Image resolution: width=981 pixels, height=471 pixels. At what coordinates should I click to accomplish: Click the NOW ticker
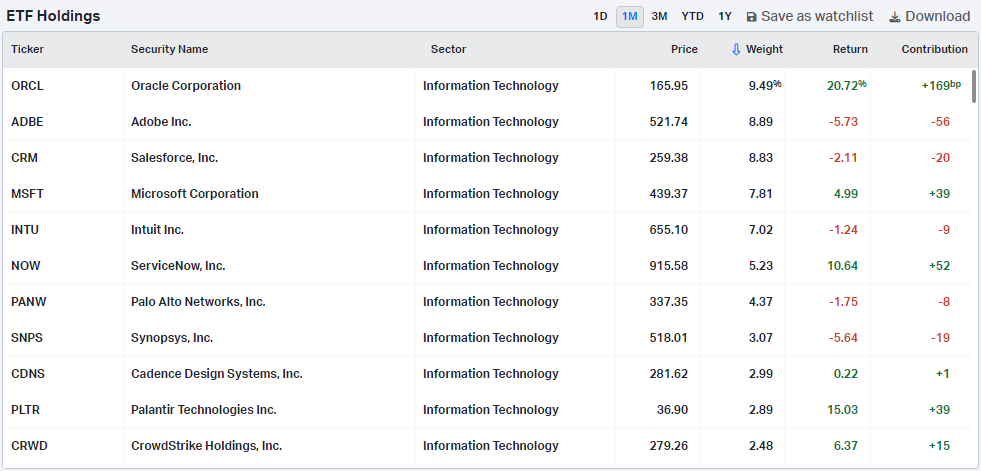tap(26, 266)
